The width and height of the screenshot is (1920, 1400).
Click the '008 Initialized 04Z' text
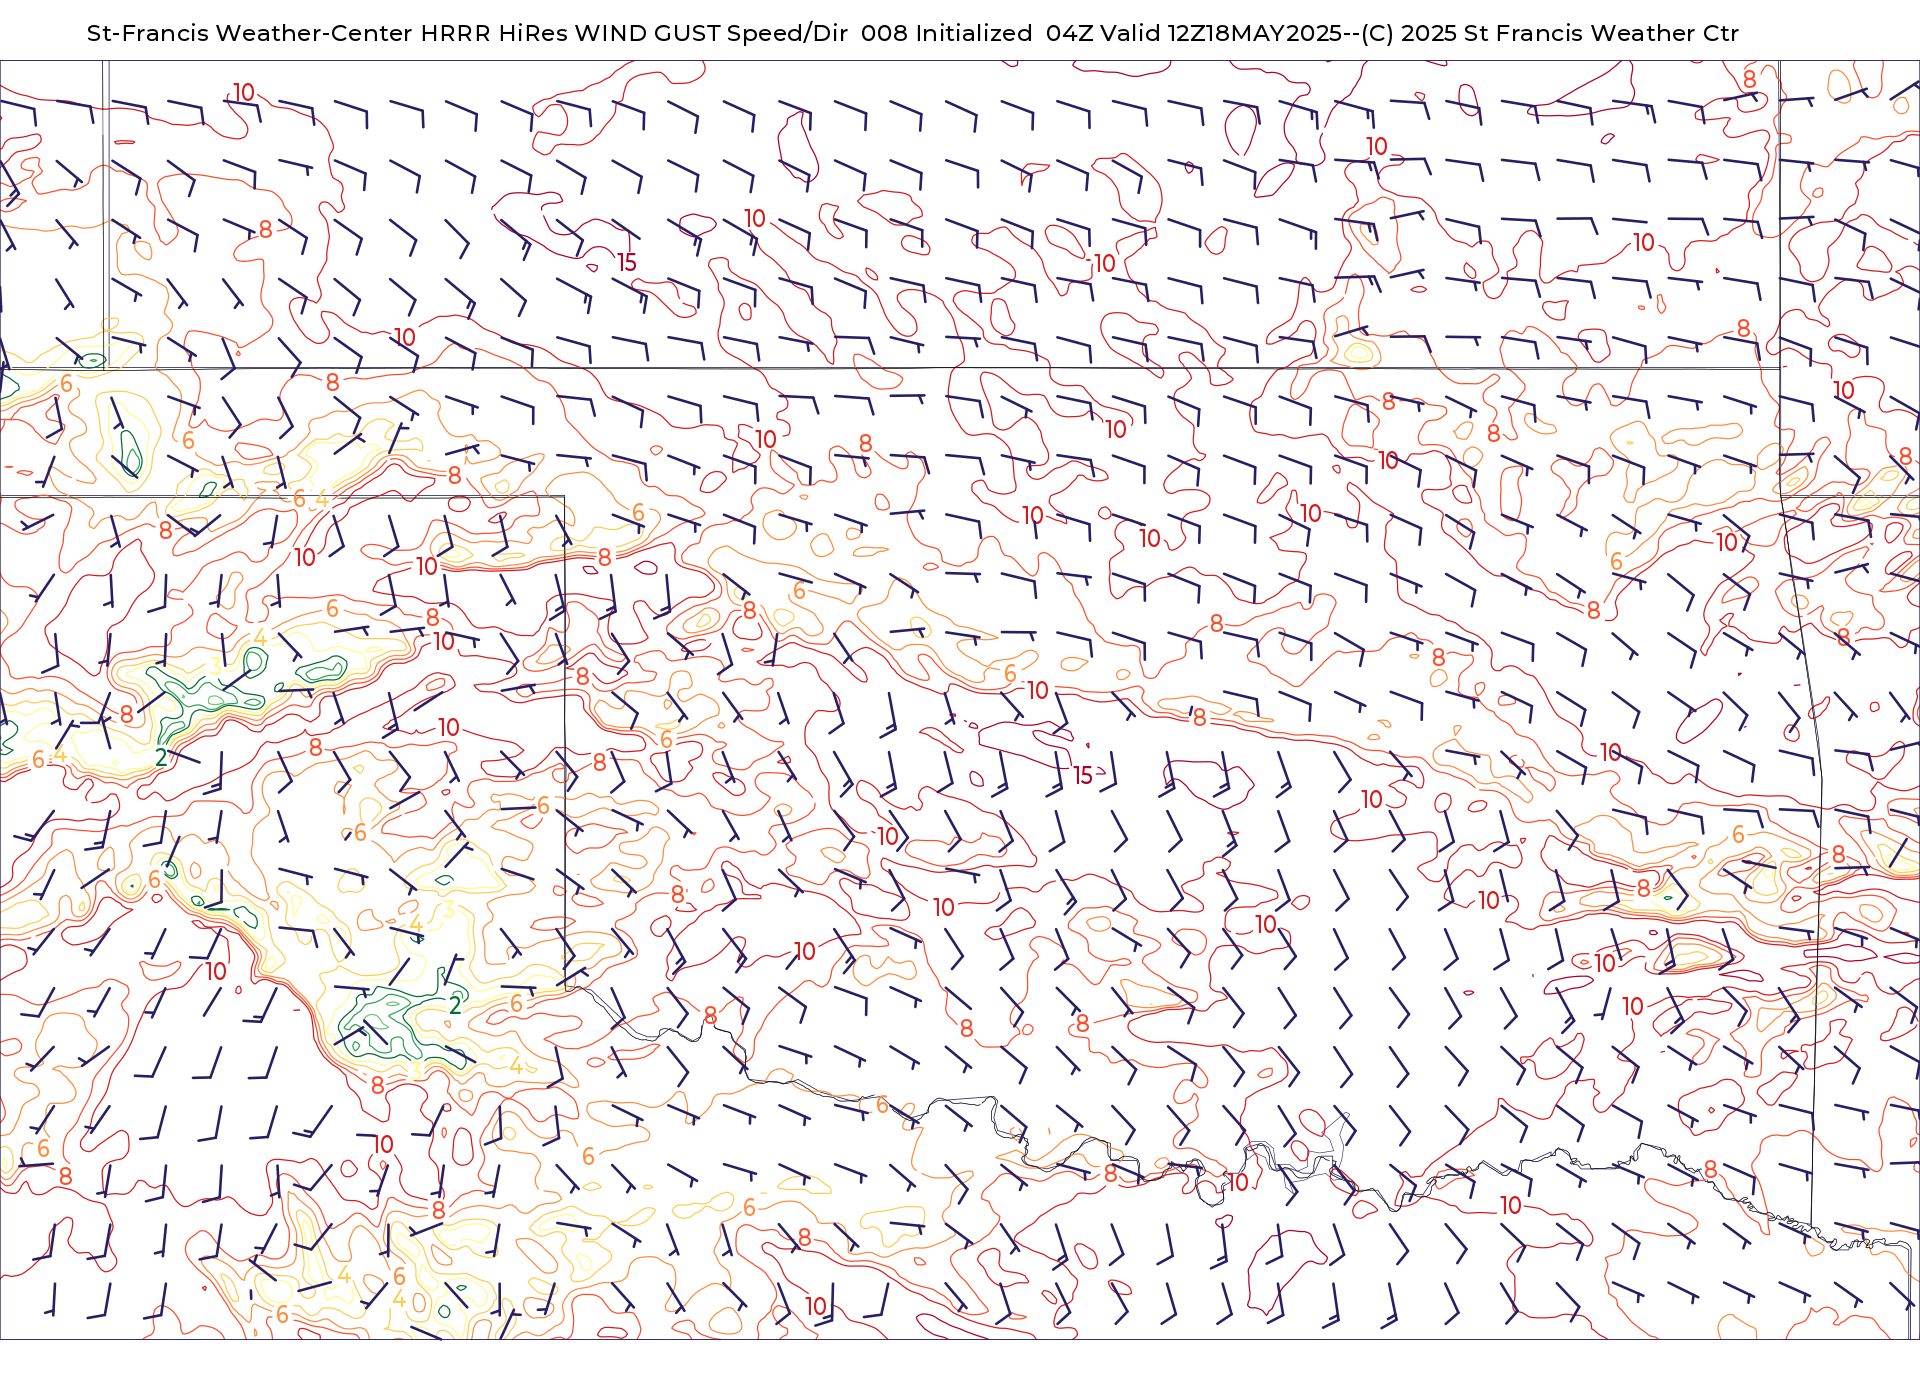click(x=976, y=33)
